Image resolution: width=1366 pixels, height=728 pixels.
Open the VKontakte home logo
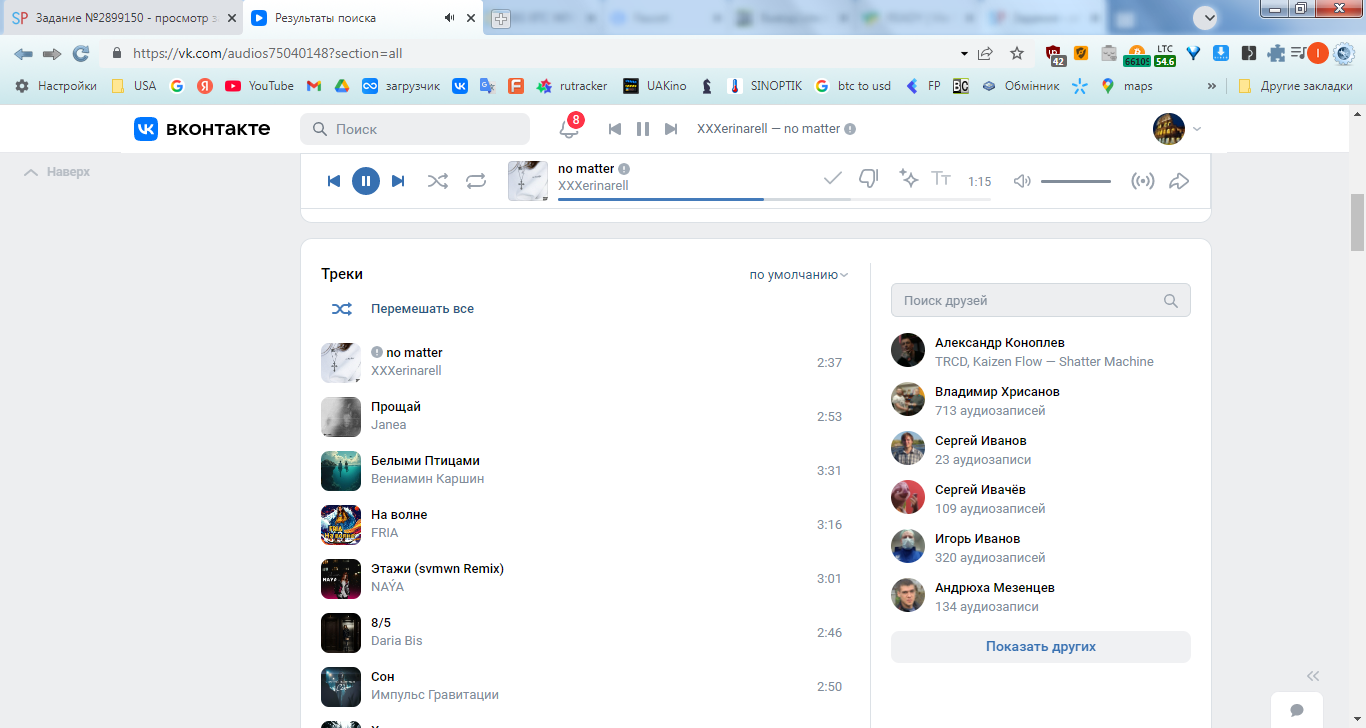tap(202, 128)
